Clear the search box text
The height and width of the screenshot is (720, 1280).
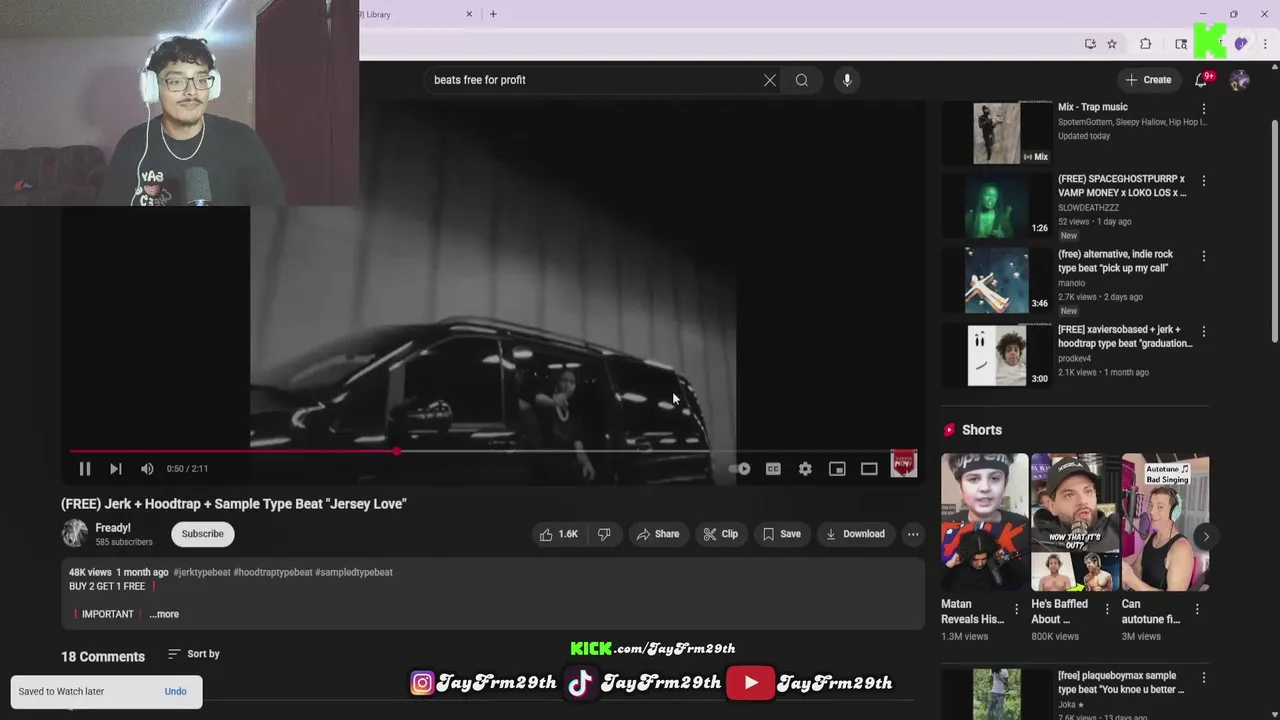point(770,80)
